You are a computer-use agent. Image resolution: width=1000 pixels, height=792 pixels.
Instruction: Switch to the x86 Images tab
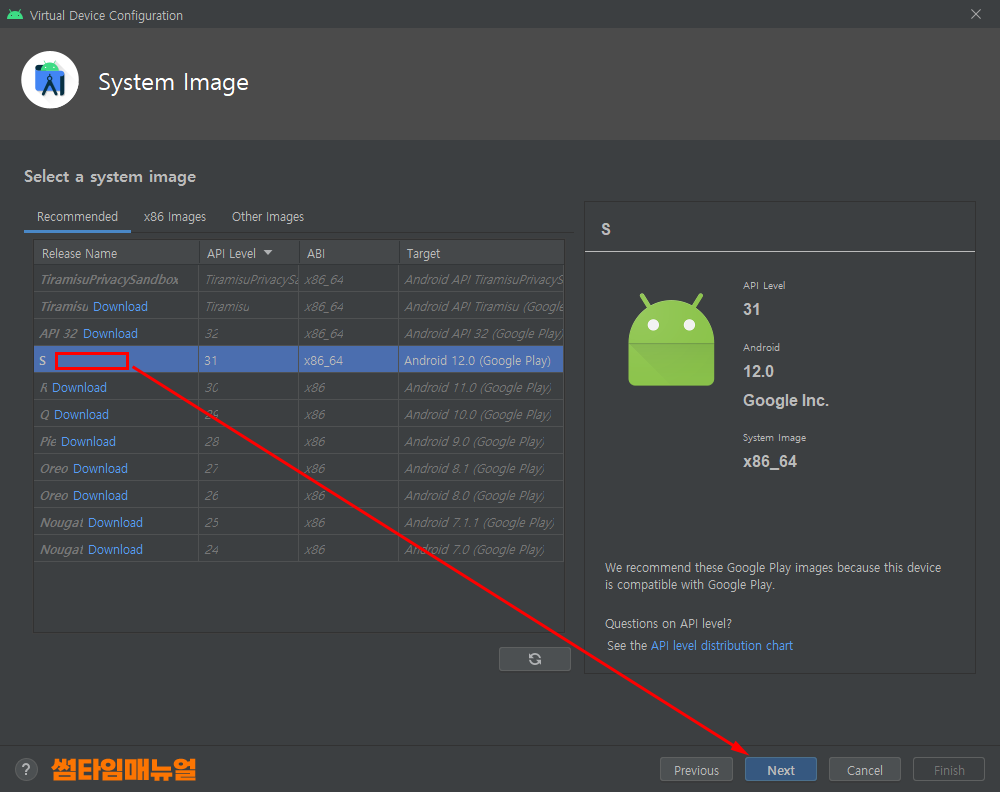click(x=175, y=217)
